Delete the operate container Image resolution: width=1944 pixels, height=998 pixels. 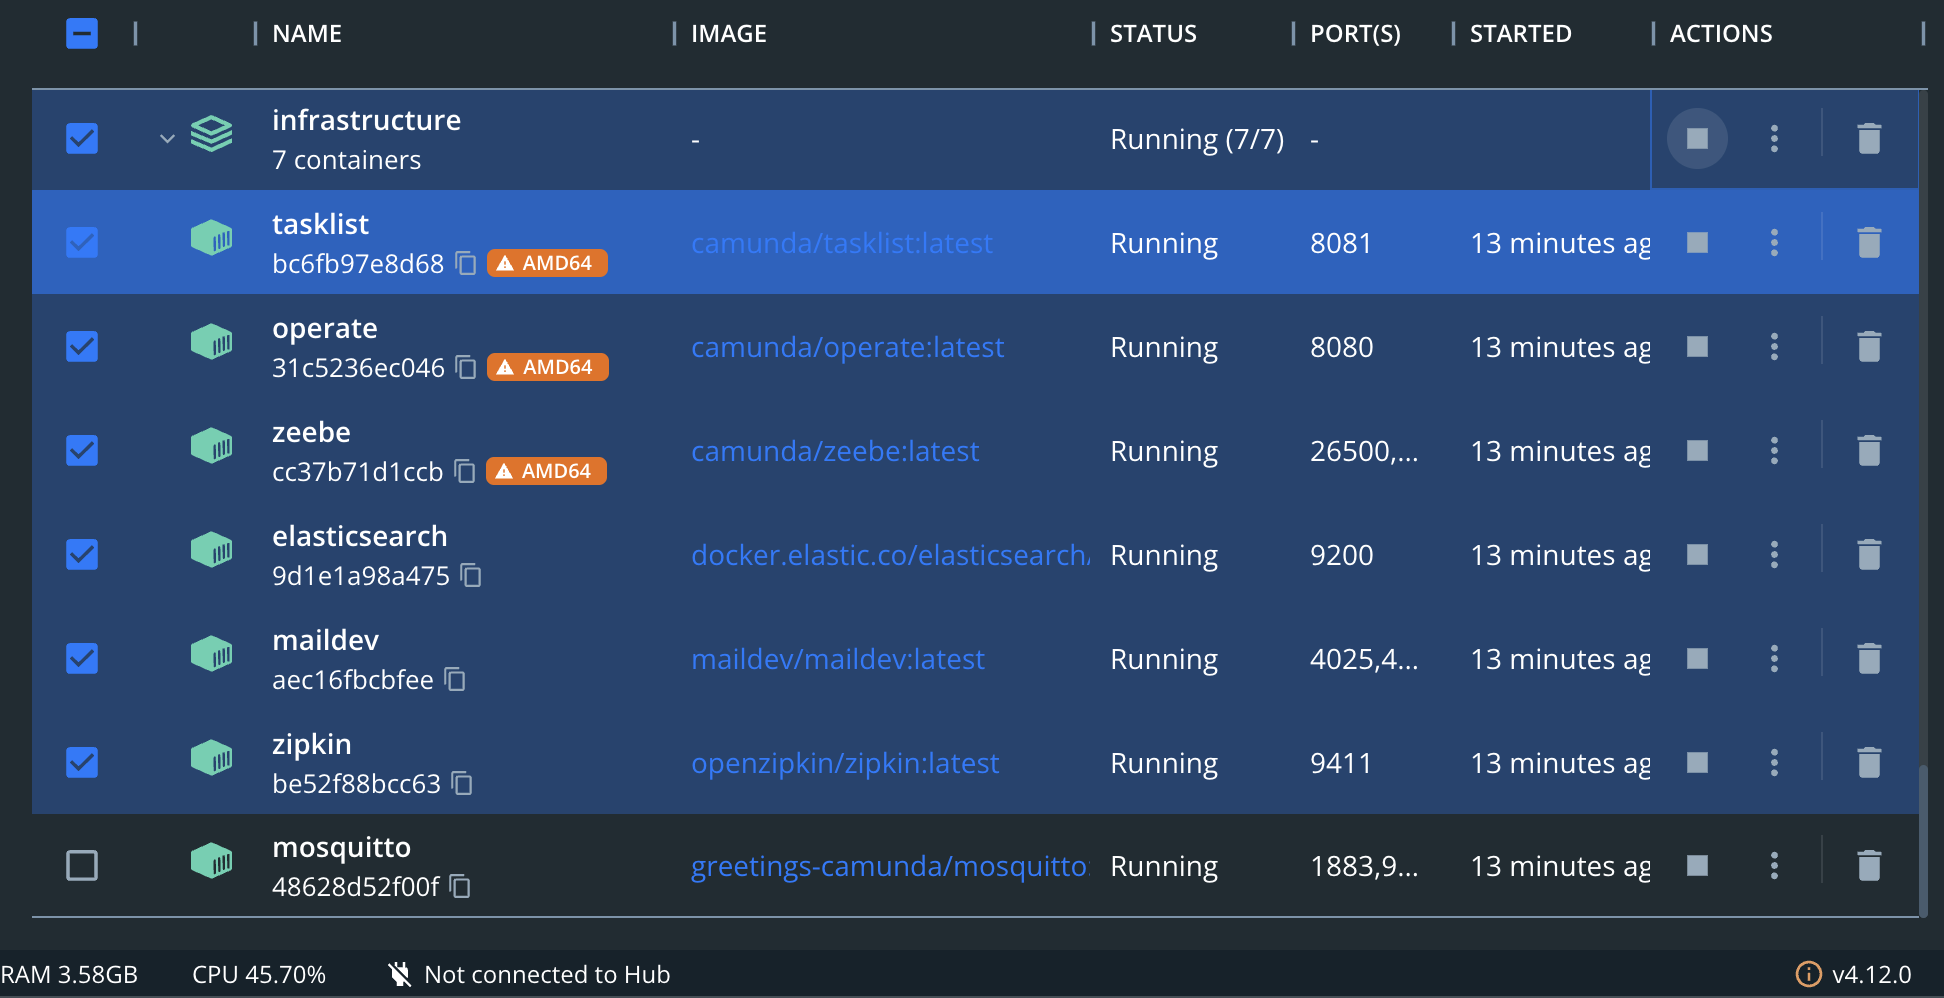(x=1869, y=346)
